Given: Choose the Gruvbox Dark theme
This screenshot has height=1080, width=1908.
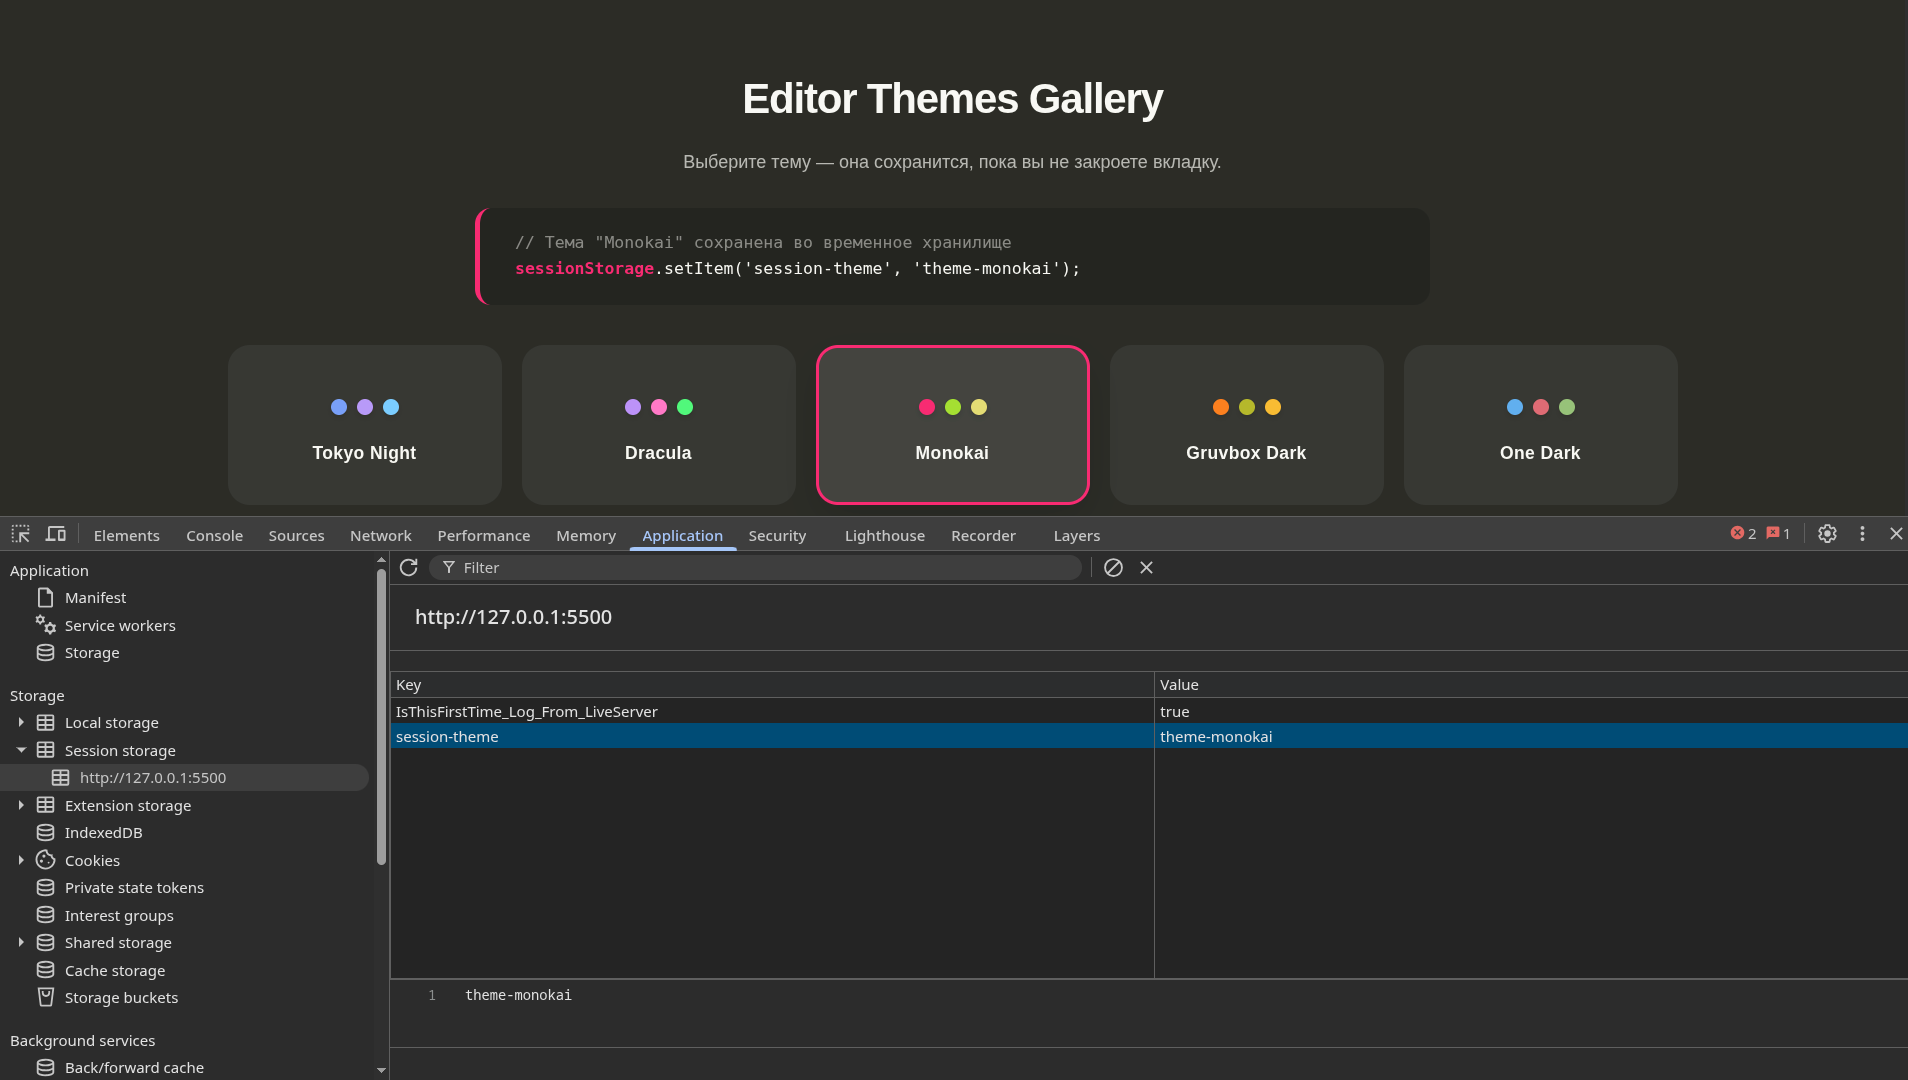Looking at the screenshot, I should tap(1245, 424).
